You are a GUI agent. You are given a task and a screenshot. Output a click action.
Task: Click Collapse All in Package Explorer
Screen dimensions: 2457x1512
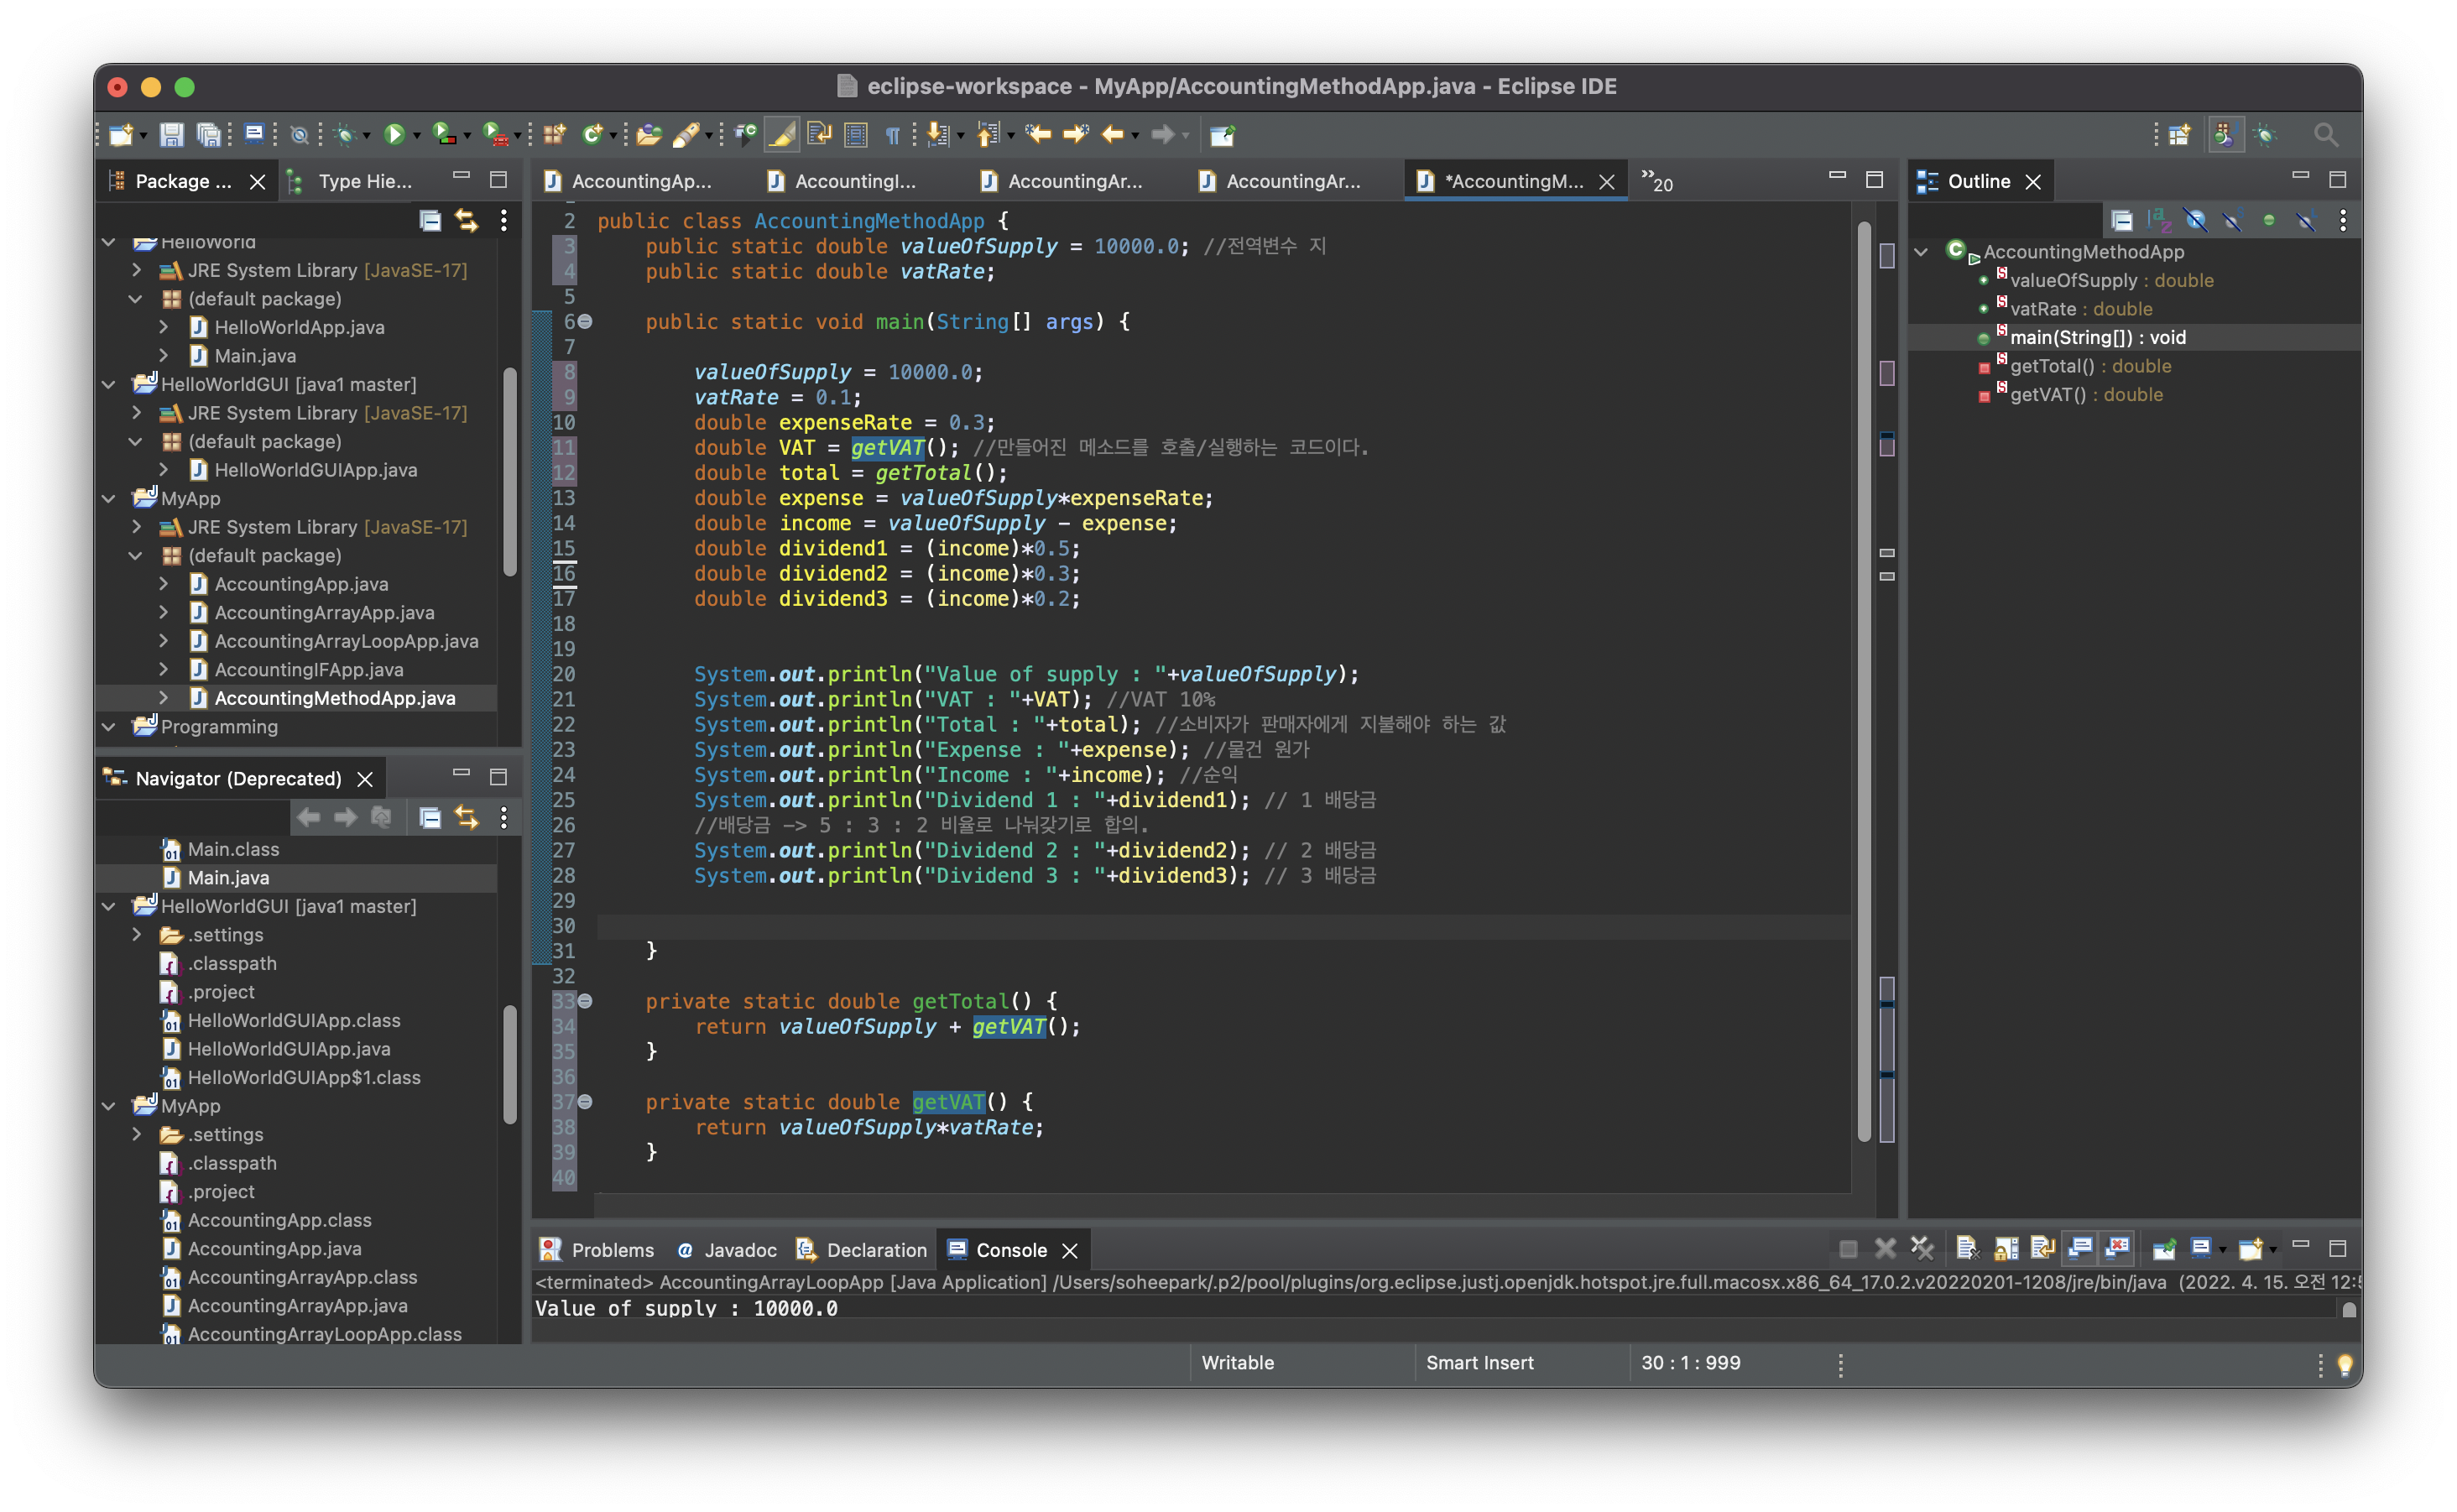point(430,220)
